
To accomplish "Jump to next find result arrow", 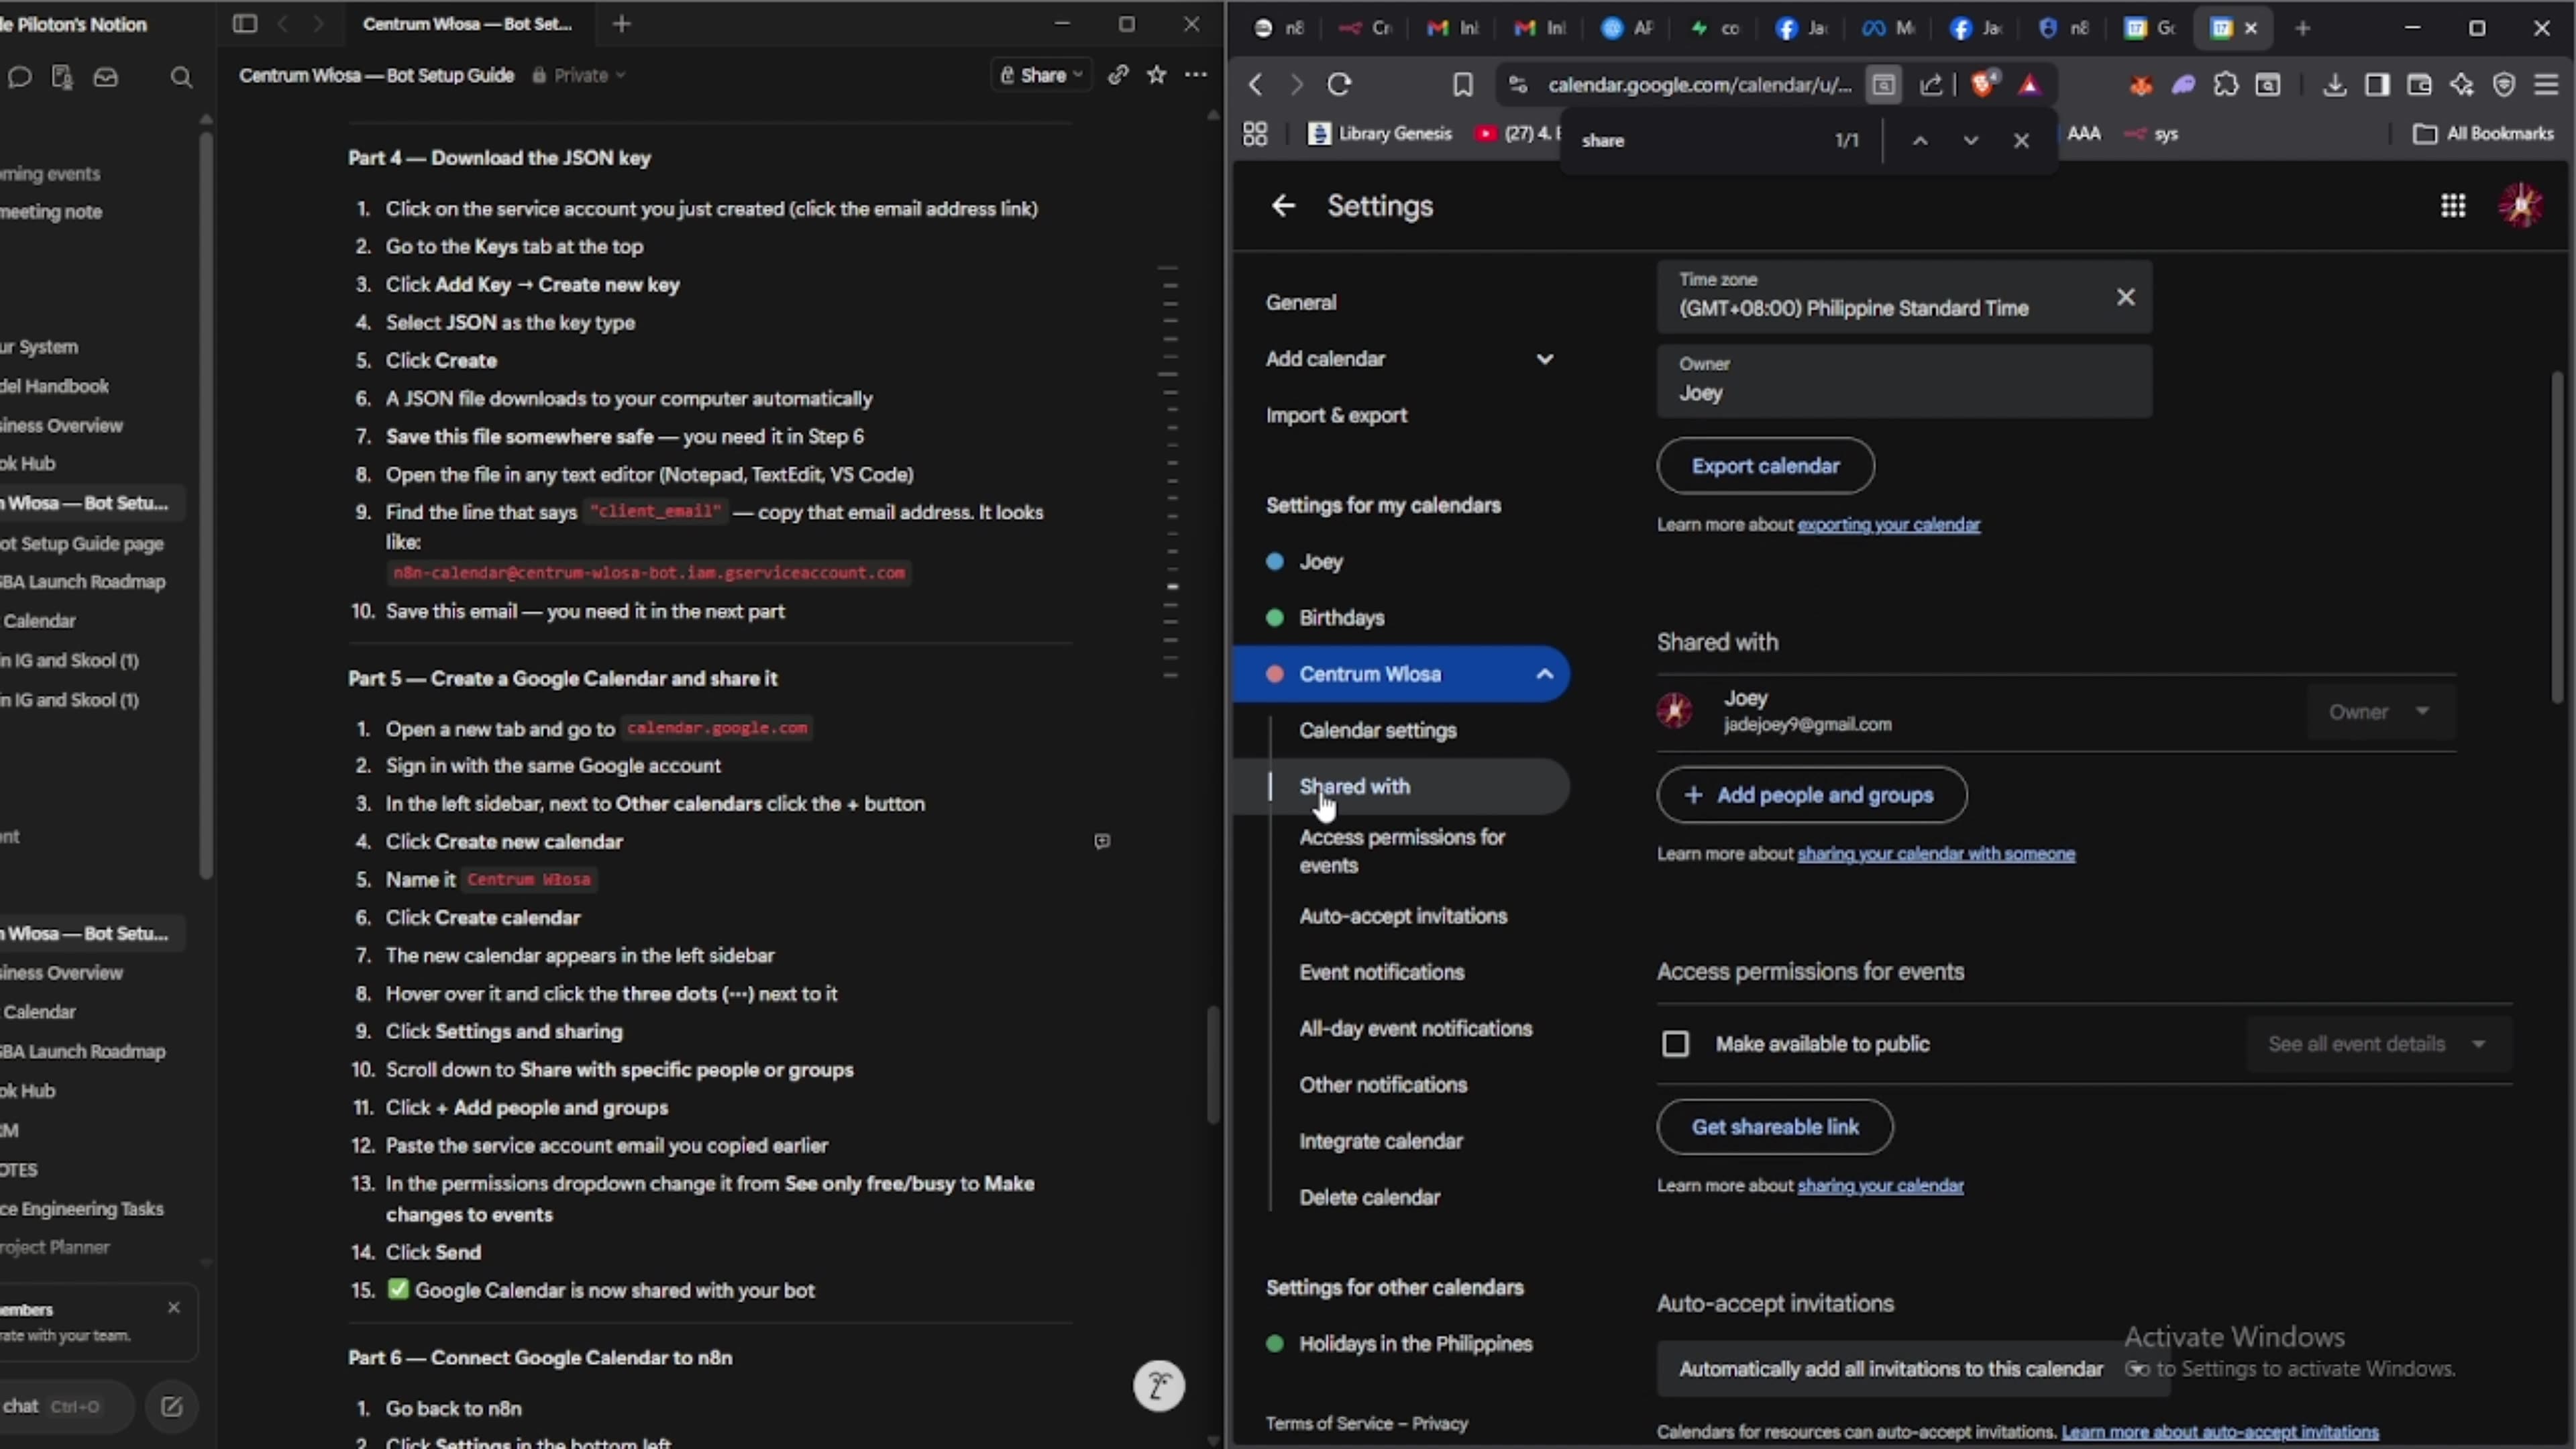I will [x=1971, y=141].
